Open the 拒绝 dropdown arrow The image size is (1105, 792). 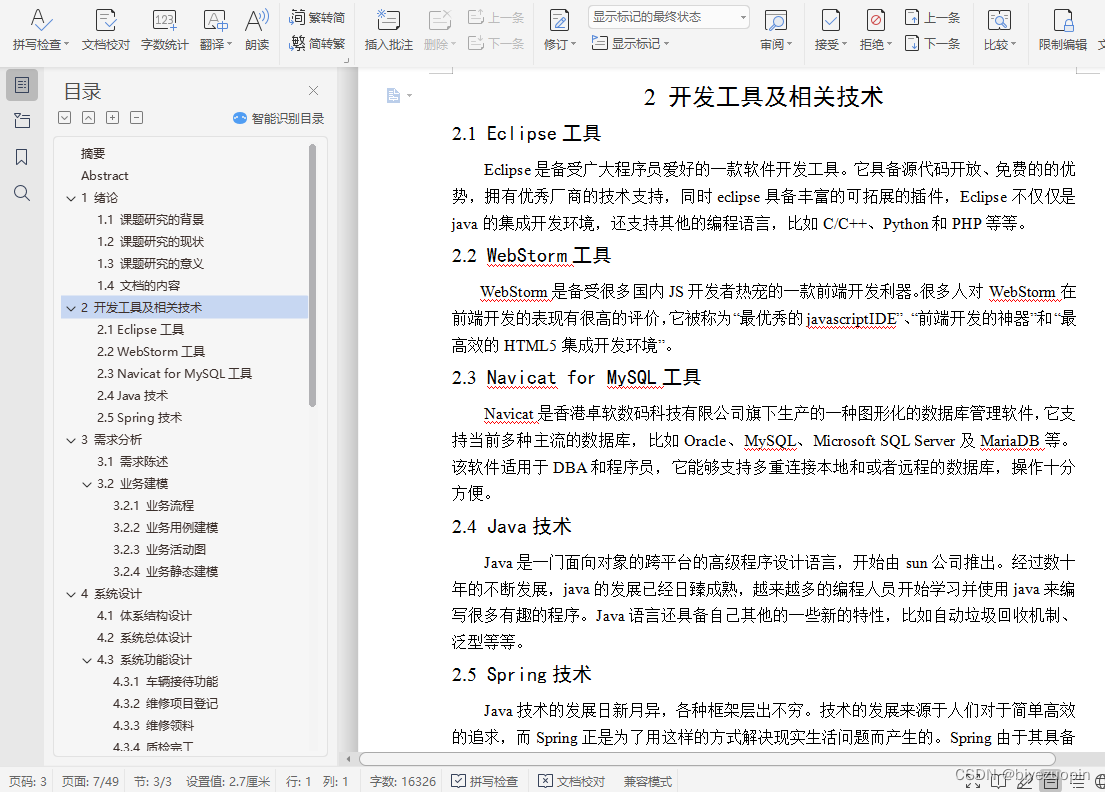pos(889,44)
